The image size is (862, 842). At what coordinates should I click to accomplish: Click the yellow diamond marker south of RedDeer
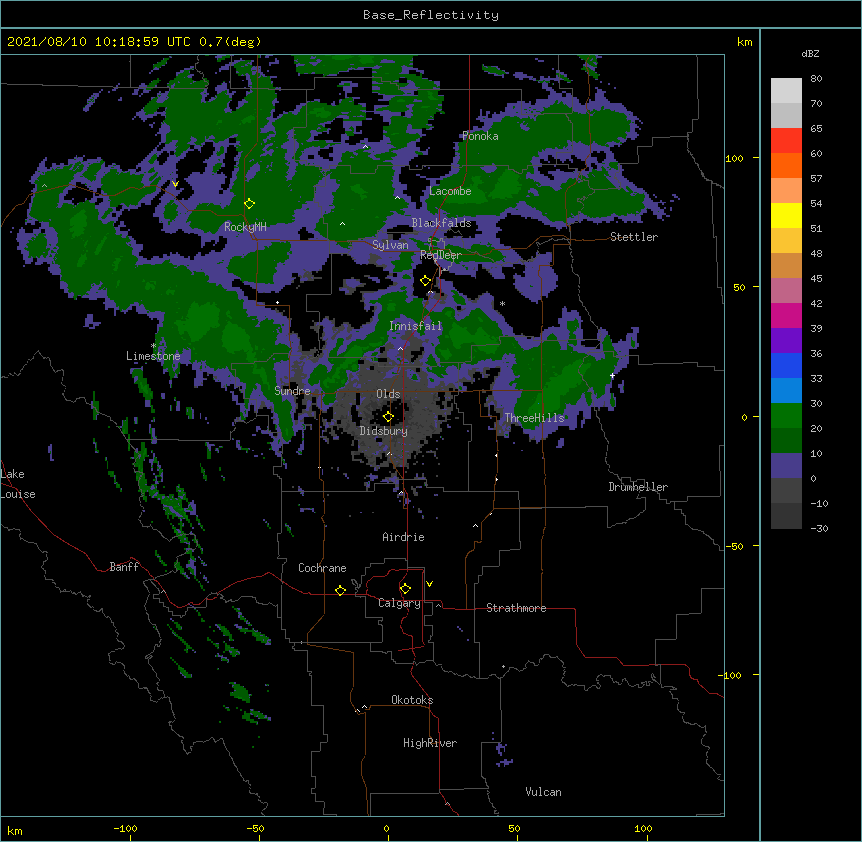426,281
